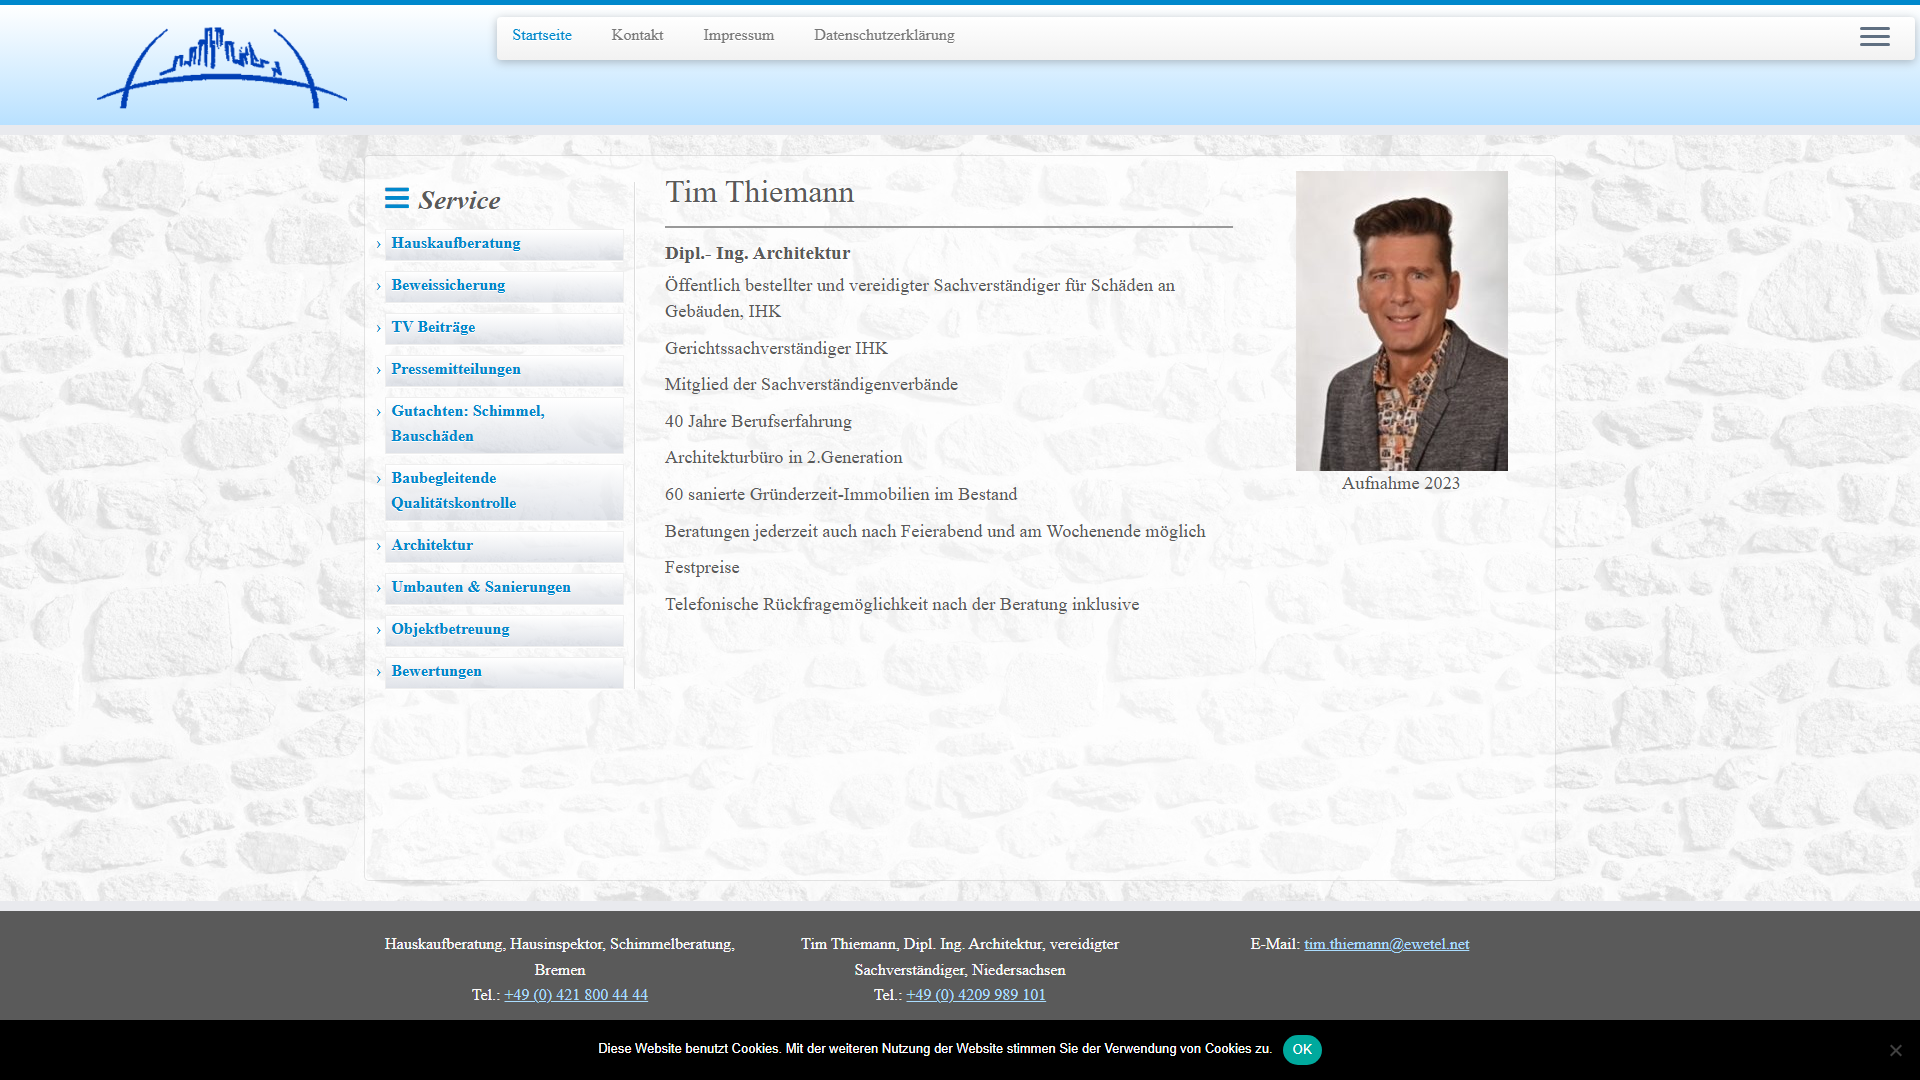Screen dimensions: 1920x1080
Task: Open Pressemitteilungen service entry
Action: tap(504, 370)
